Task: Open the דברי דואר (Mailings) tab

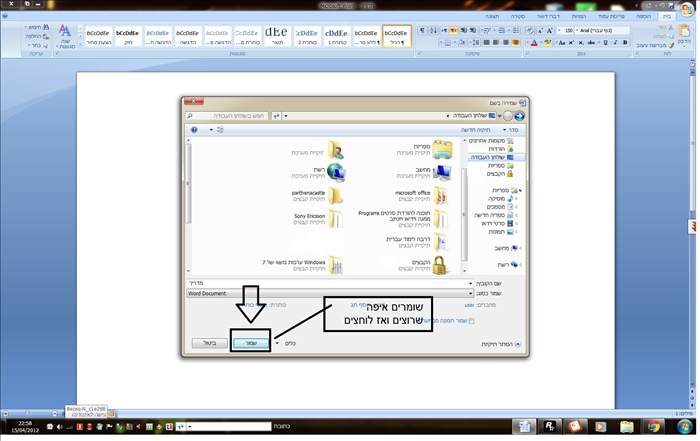Action: (548, 16)
